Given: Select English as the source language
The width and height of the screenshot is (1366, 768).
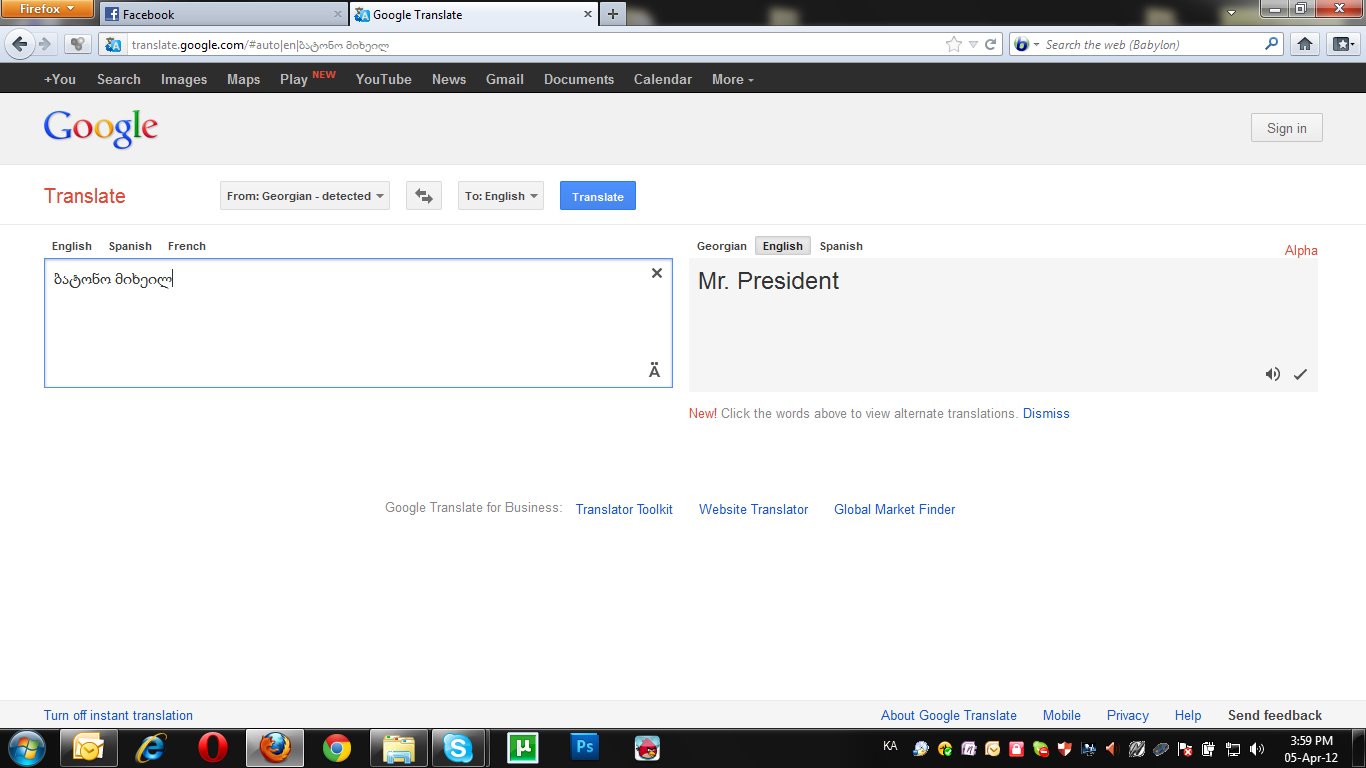Looking at the screenshot, I should point(72,246).
